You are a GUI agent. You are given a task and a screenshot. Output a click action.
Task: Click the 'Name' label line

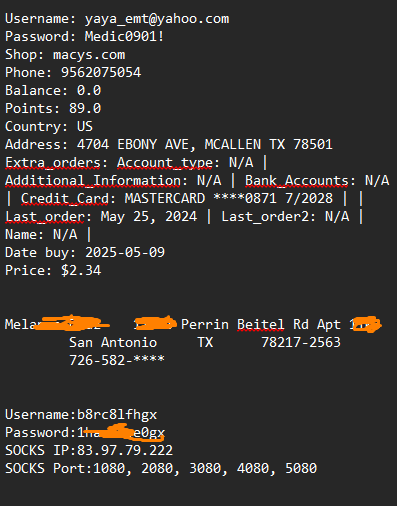tap(48, 235)
